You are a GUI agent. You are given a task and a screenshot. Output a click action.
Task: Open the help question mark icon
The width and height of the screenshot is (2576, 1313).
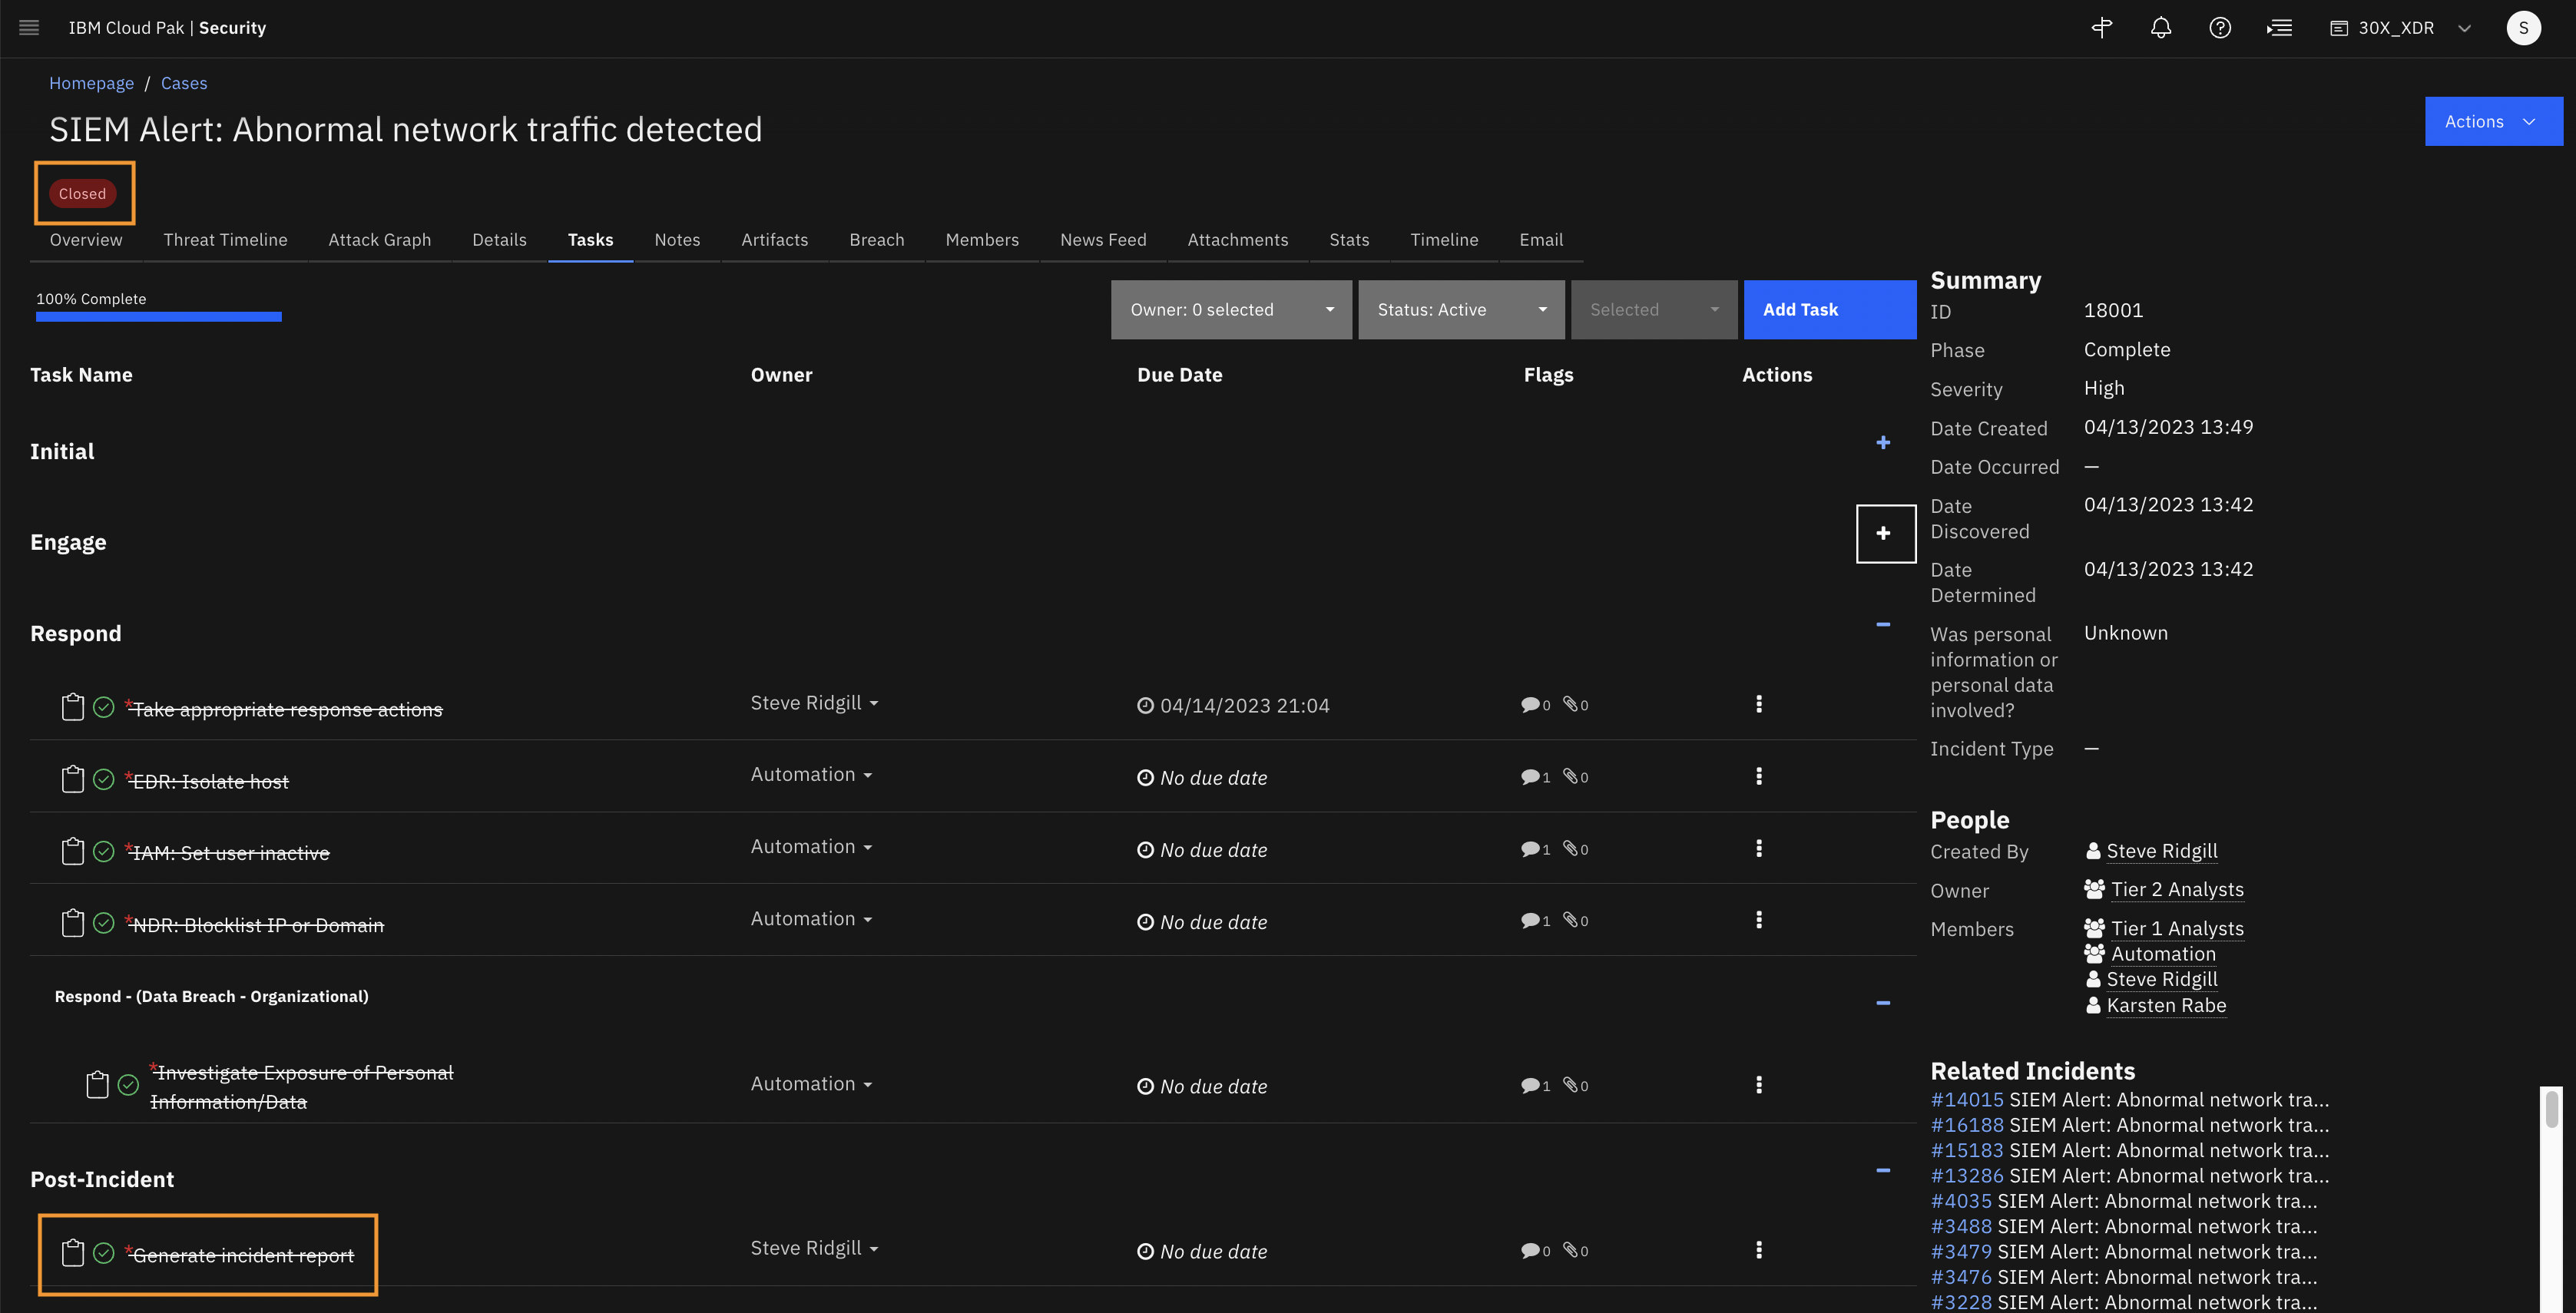(2219, 28)
